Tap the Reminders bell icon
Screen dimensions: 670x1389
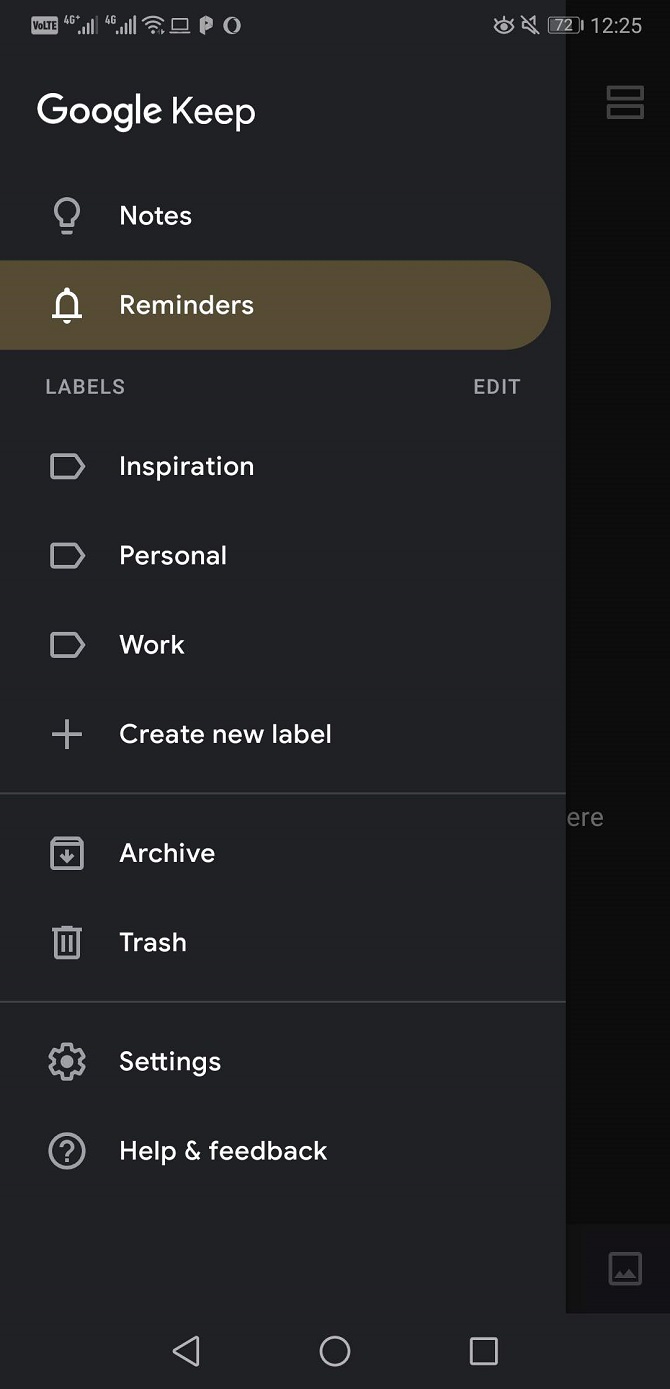click(67, 306)
